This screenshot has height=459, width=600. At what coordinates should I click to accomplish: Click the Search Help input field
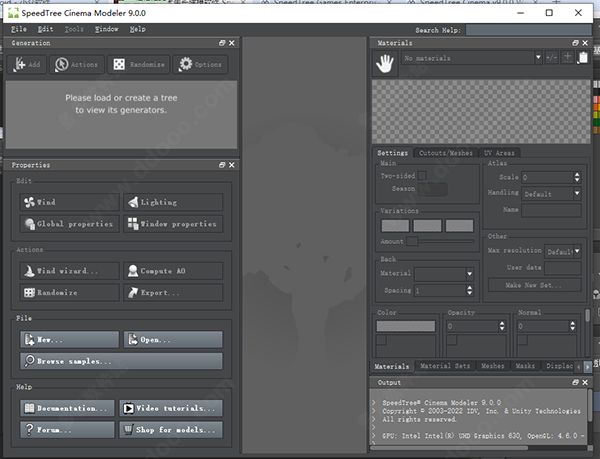[528, 30]
